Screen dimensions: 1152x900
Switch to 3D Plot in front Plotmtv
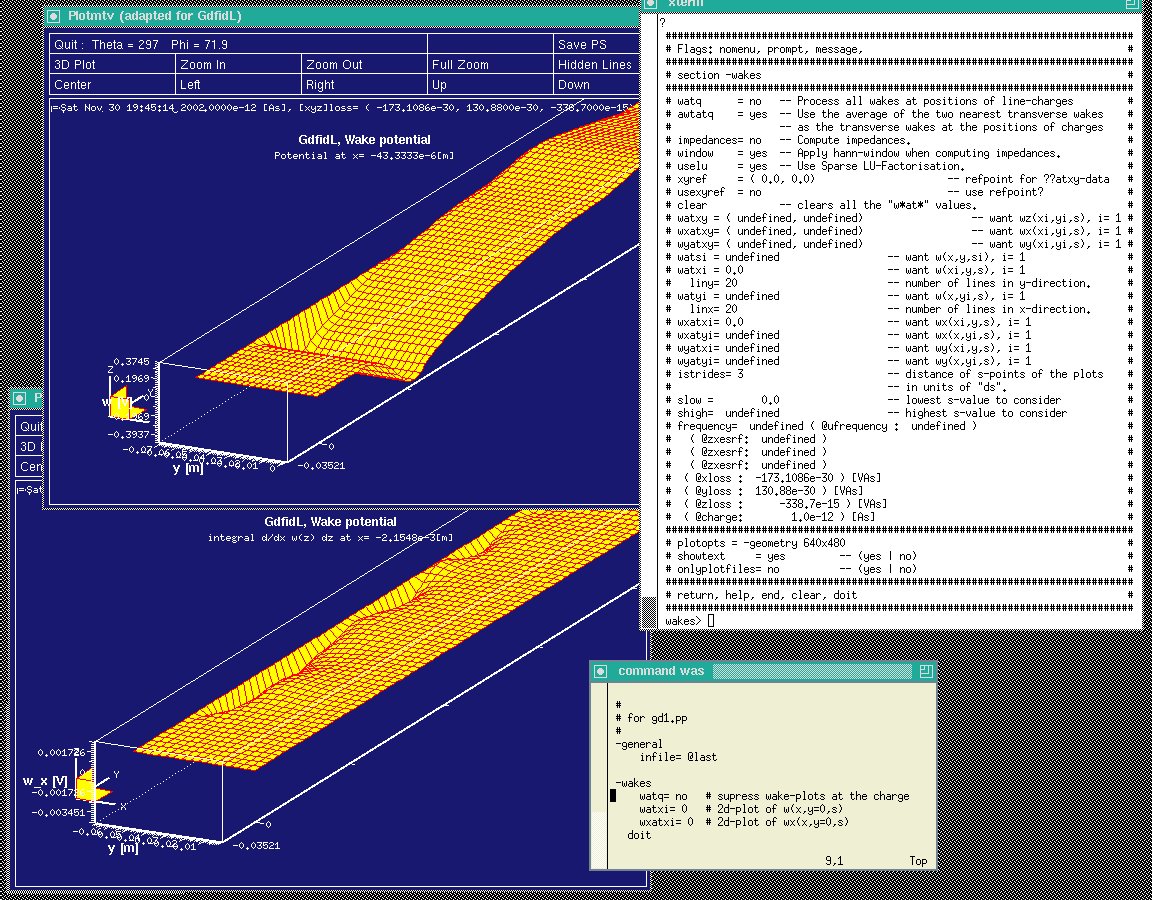tap(112, 64)
